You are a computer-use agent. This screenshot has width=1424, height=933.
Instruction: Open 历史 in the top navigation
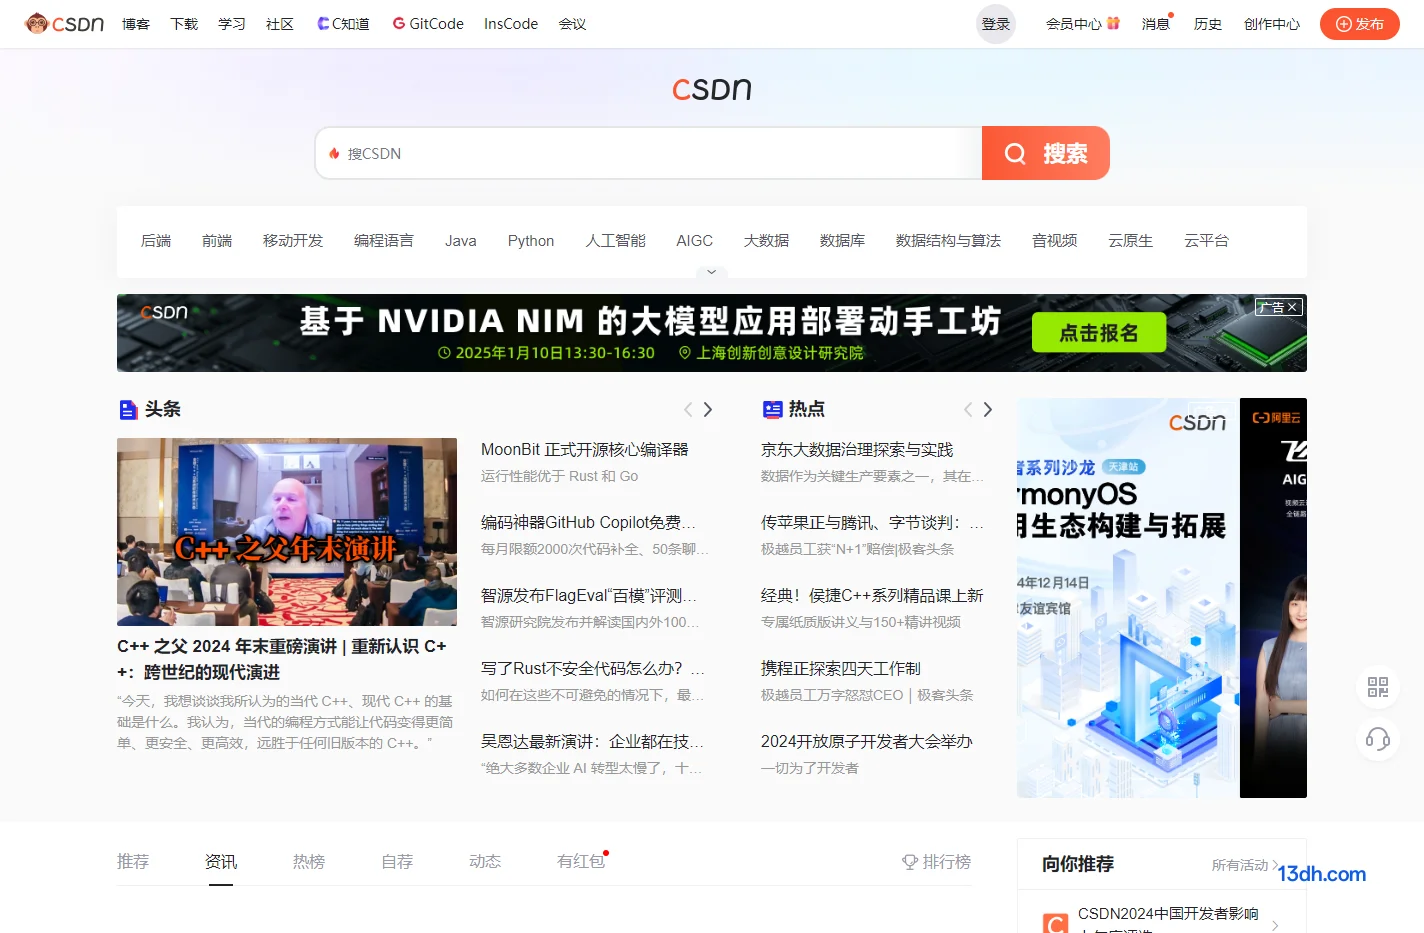coord(1208,24)
